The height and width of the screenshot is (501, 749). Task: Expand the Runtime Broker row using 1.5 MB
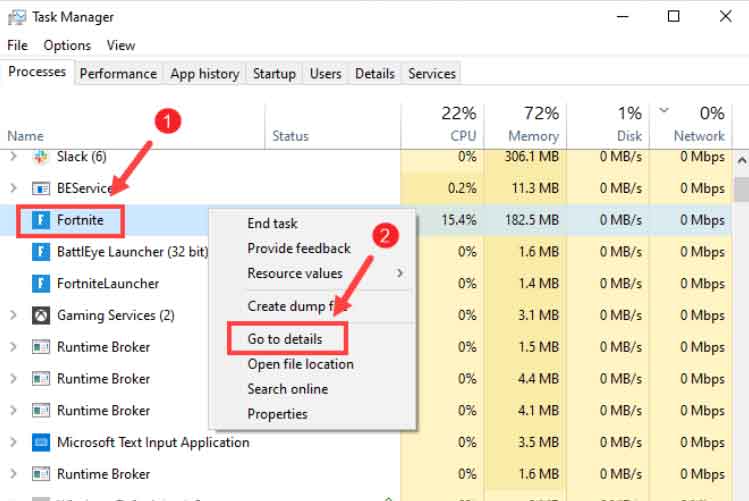[x=13, y=347]
